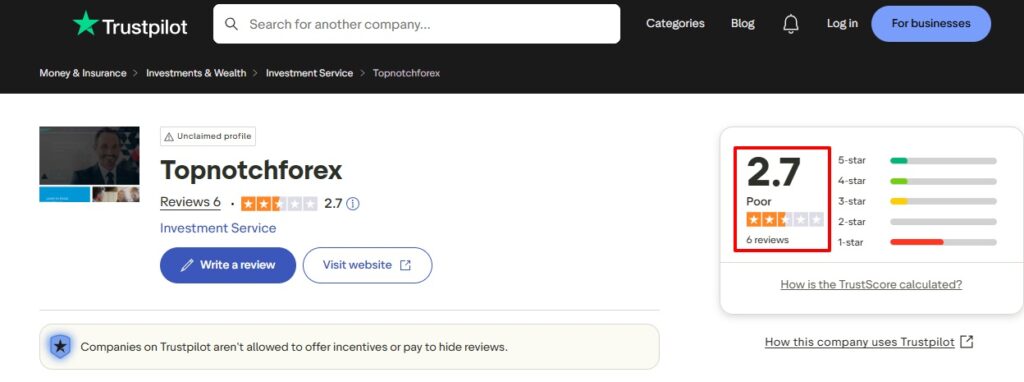Click the Unclaimed profile badge
Image resolution: width=1024 pixels, height=382 pixels.
208,136
